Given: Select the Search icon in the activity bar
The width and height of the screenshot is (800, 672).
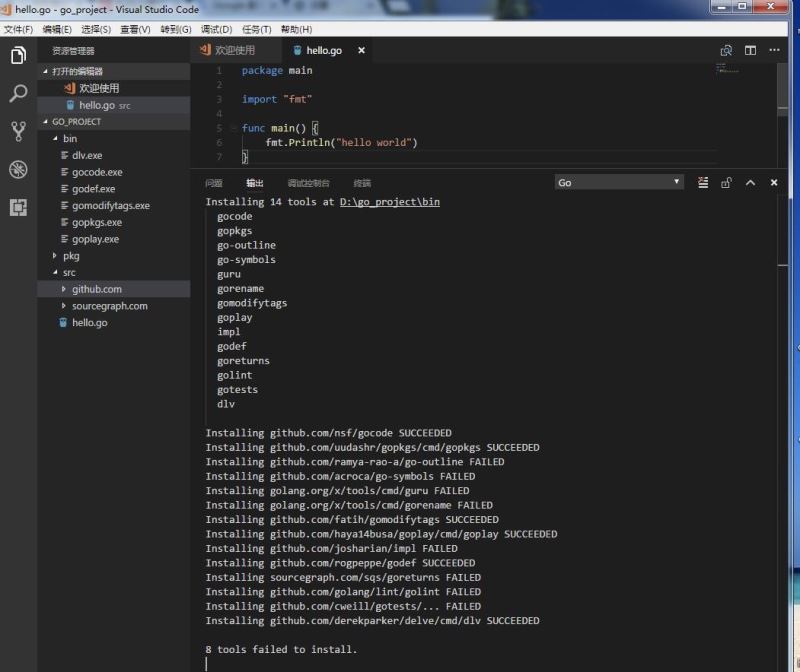Looking at the screenshot, I should tap(17, 93).
